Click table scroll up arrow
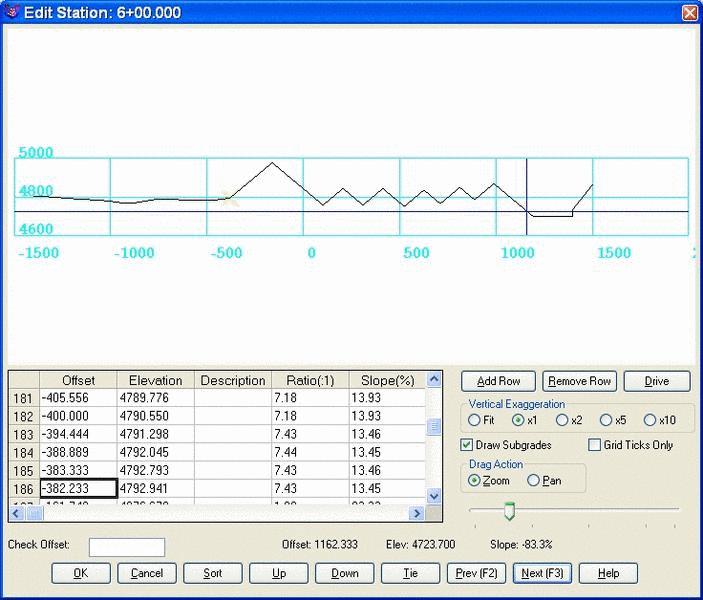 [x=434, y=379]
